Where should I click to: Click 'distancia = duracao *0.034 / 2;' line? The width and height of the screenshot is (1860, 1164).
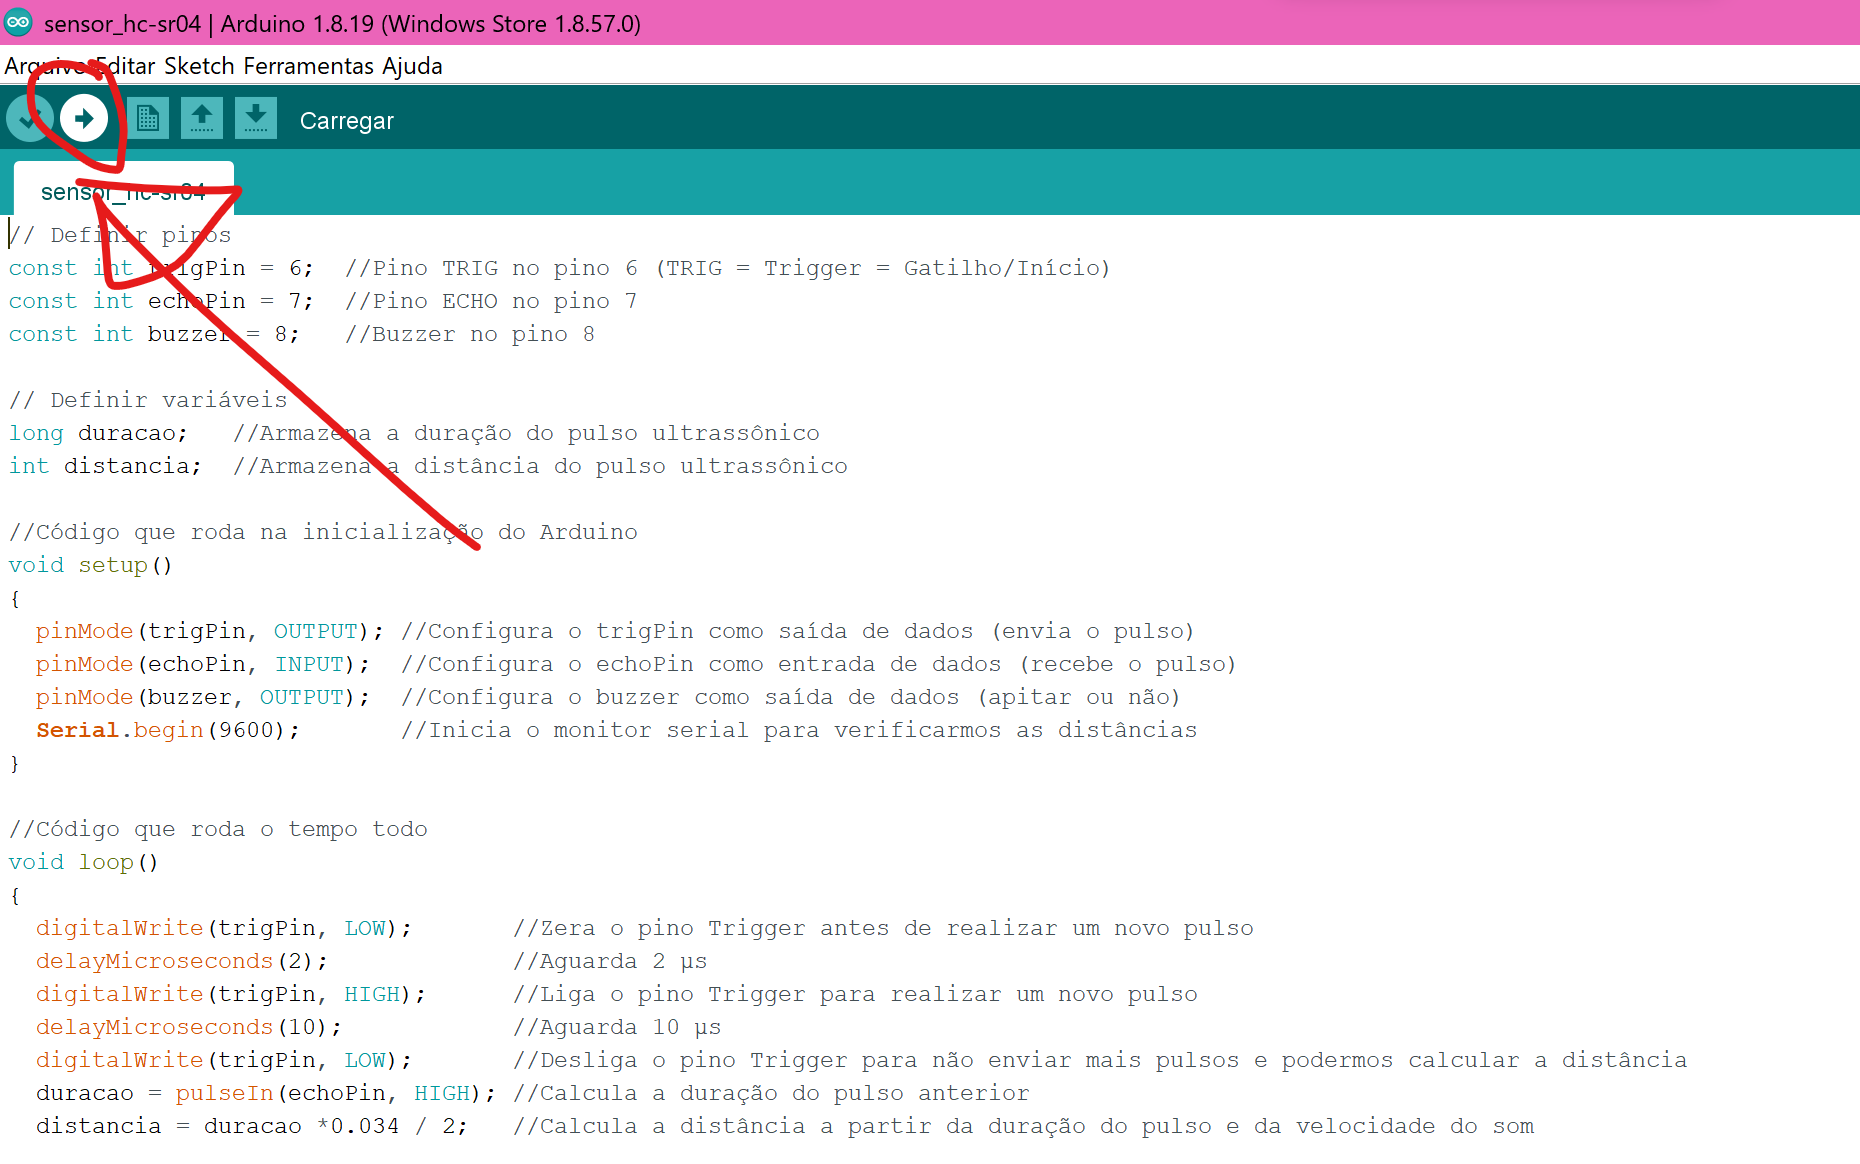[252, 1126]
